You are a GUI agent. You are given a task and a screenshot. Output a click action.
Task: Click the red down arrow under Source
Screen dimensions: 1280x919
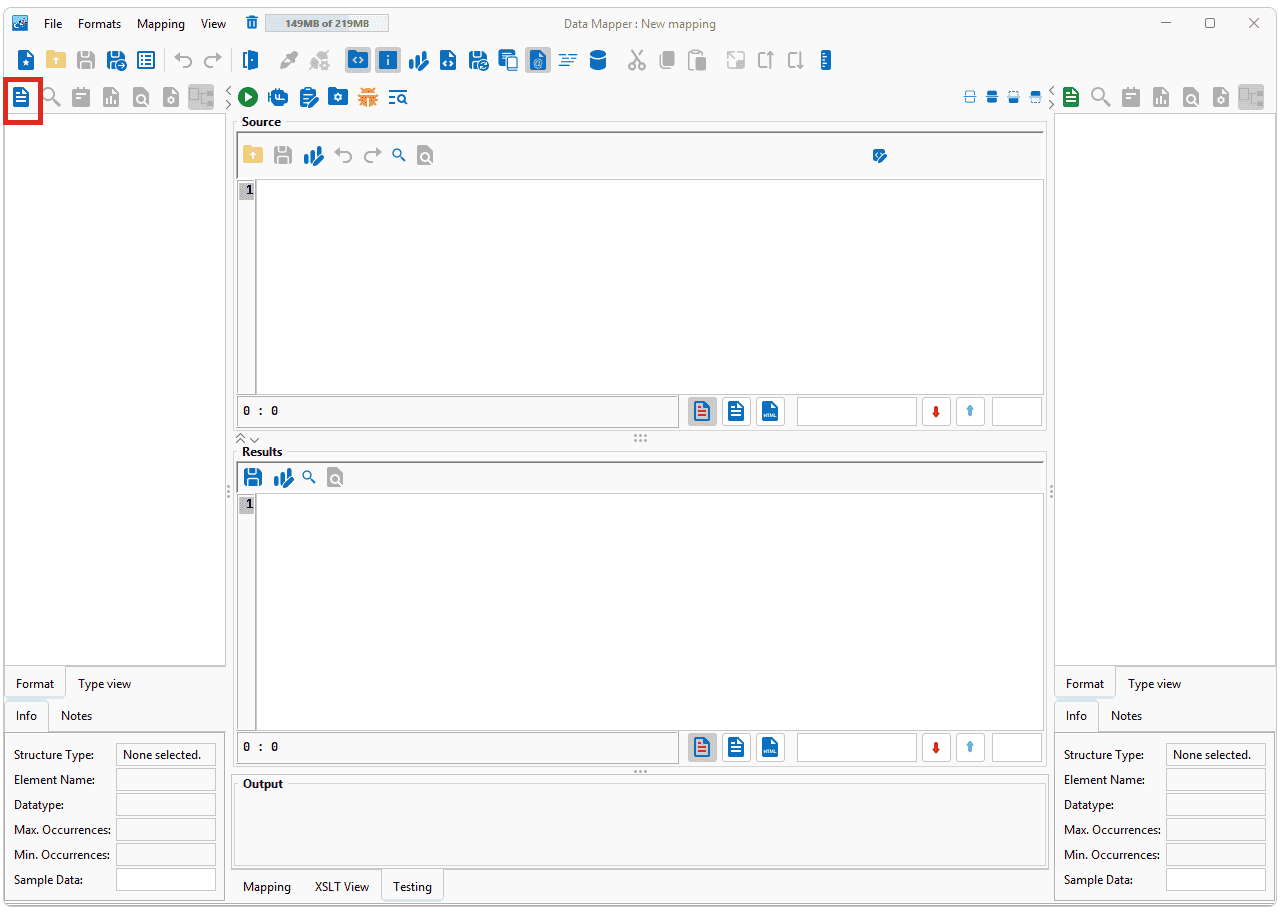click(937, 411)
